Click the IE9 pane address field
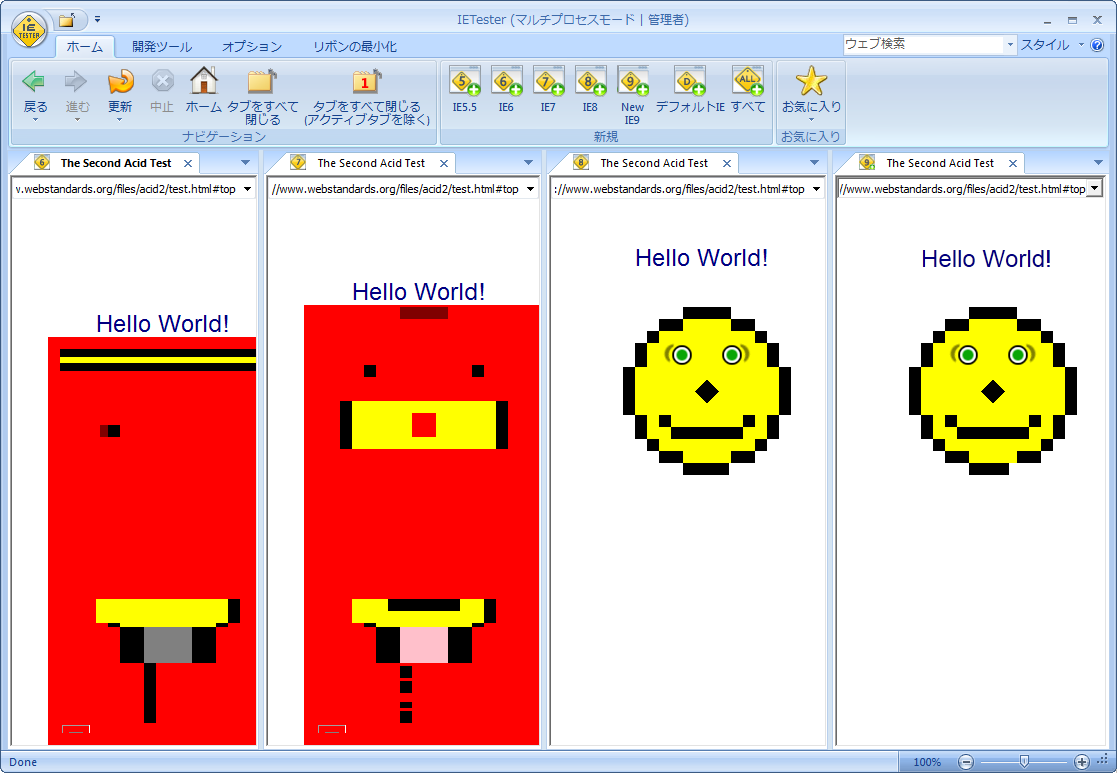The width and height of the screenshot is (1117, 773). click(962, 189)
